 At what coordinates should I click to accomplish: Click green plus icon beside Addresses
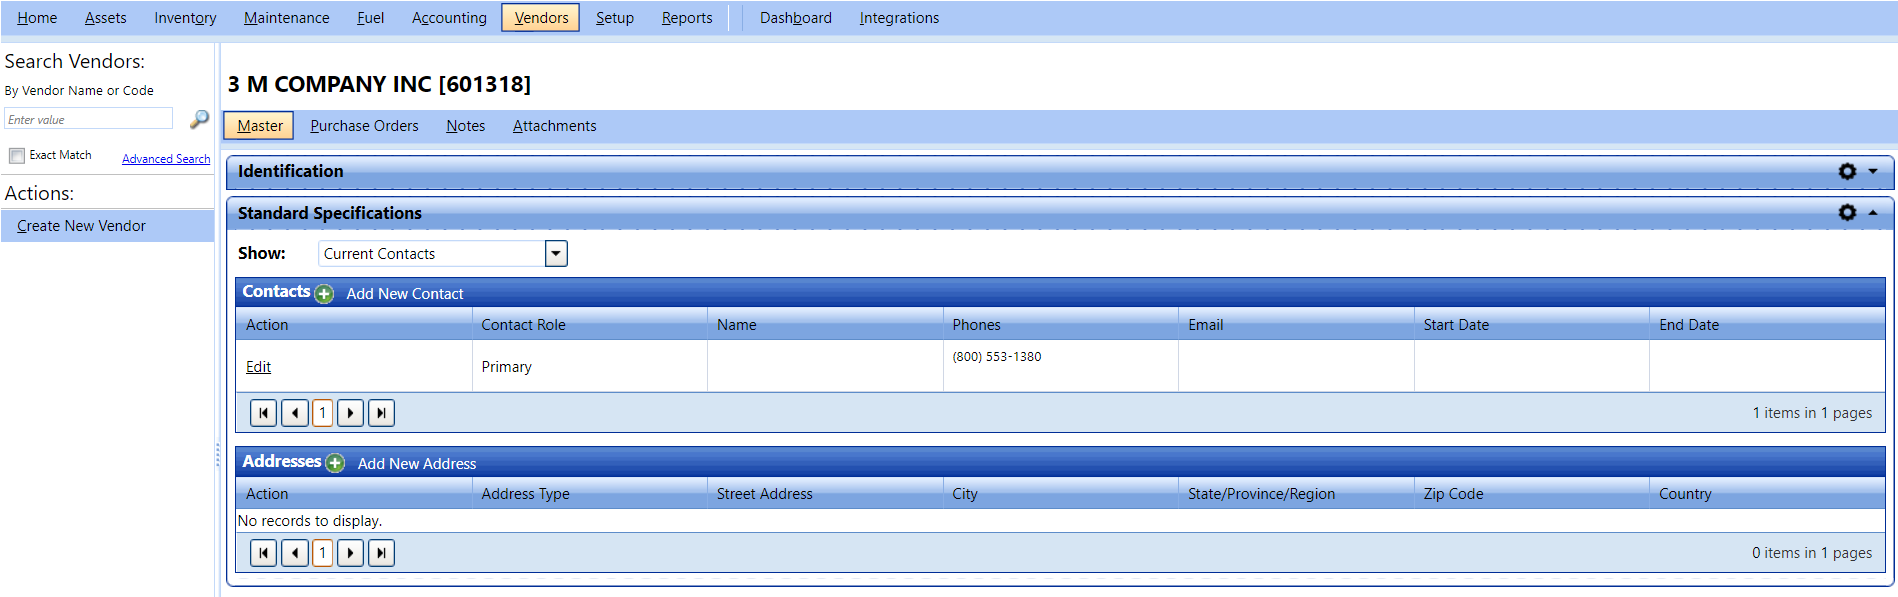pos(335,463)
